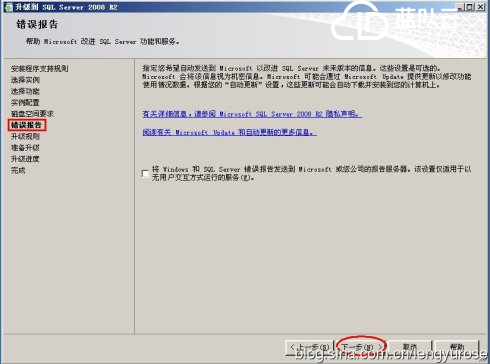Select 准备升级 step in sidebar

point(25,148)
